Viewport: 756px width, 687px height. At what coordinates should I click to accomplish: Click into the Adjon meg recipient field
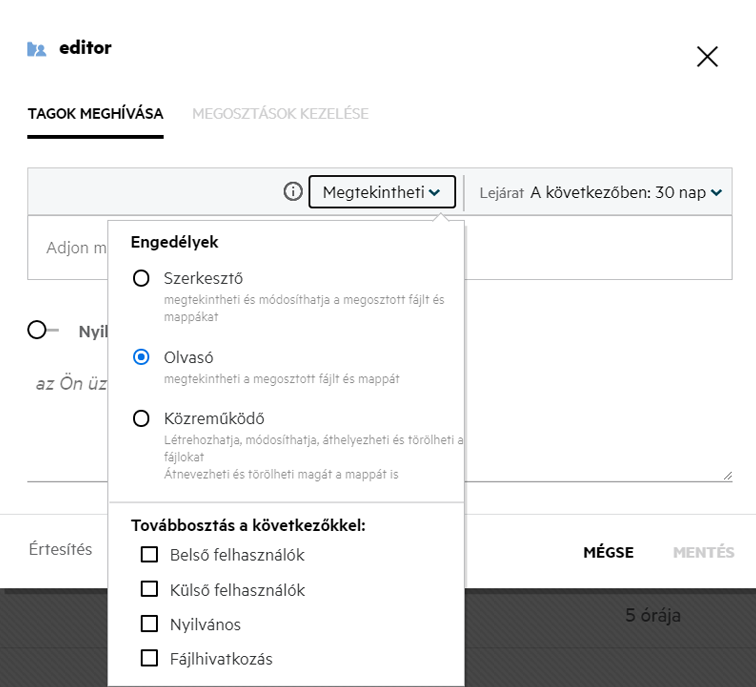point(70,247)
